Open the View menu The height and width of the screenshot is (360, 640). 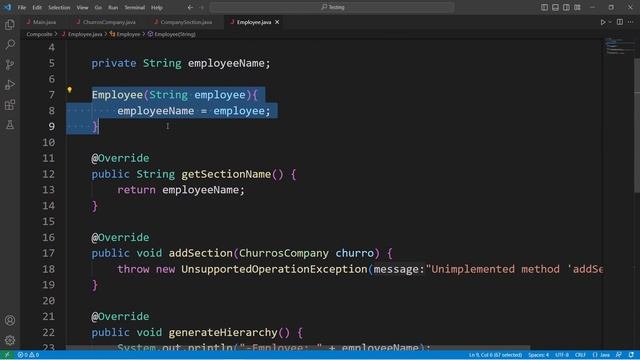(82, 7)
